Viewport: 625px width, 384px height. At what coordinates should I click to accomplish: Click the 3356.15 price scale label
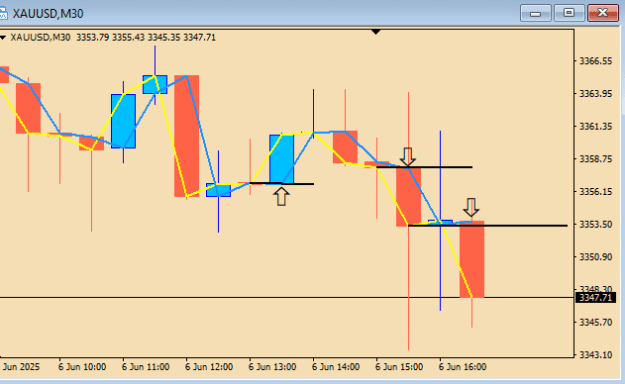595,192
